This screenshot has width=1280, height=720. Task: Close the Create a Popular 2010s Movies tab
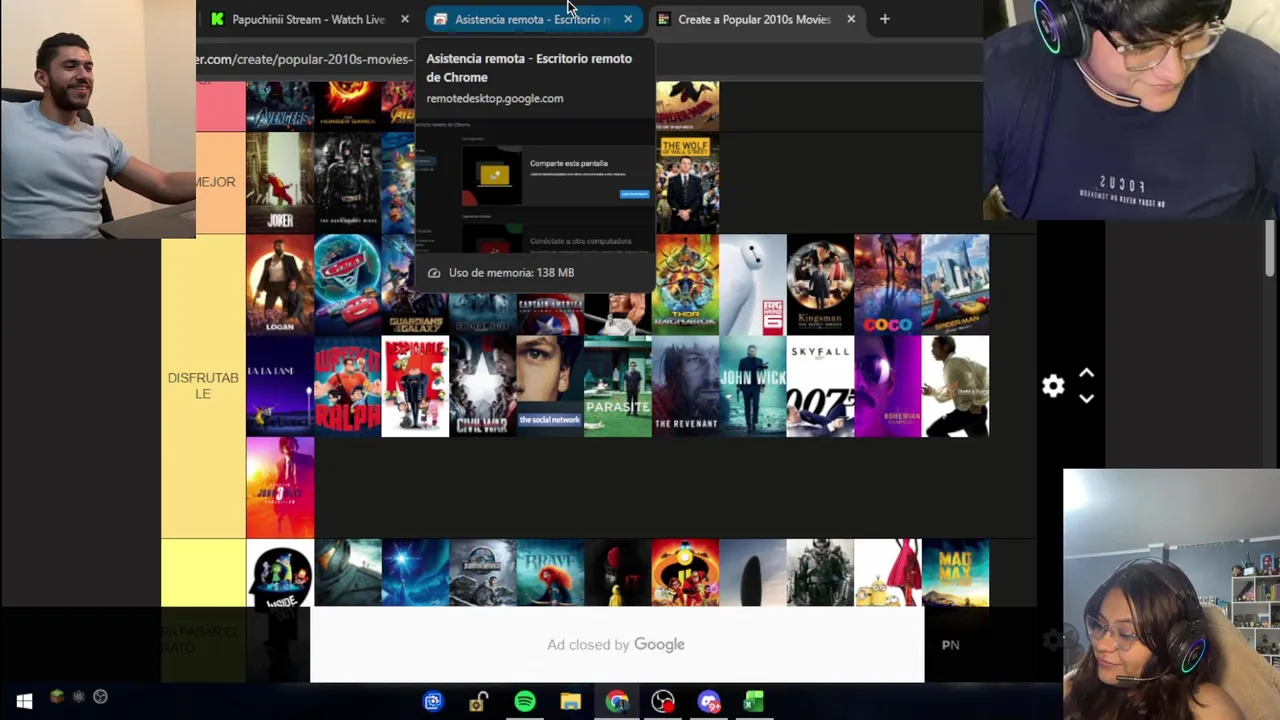coord(851,19)
